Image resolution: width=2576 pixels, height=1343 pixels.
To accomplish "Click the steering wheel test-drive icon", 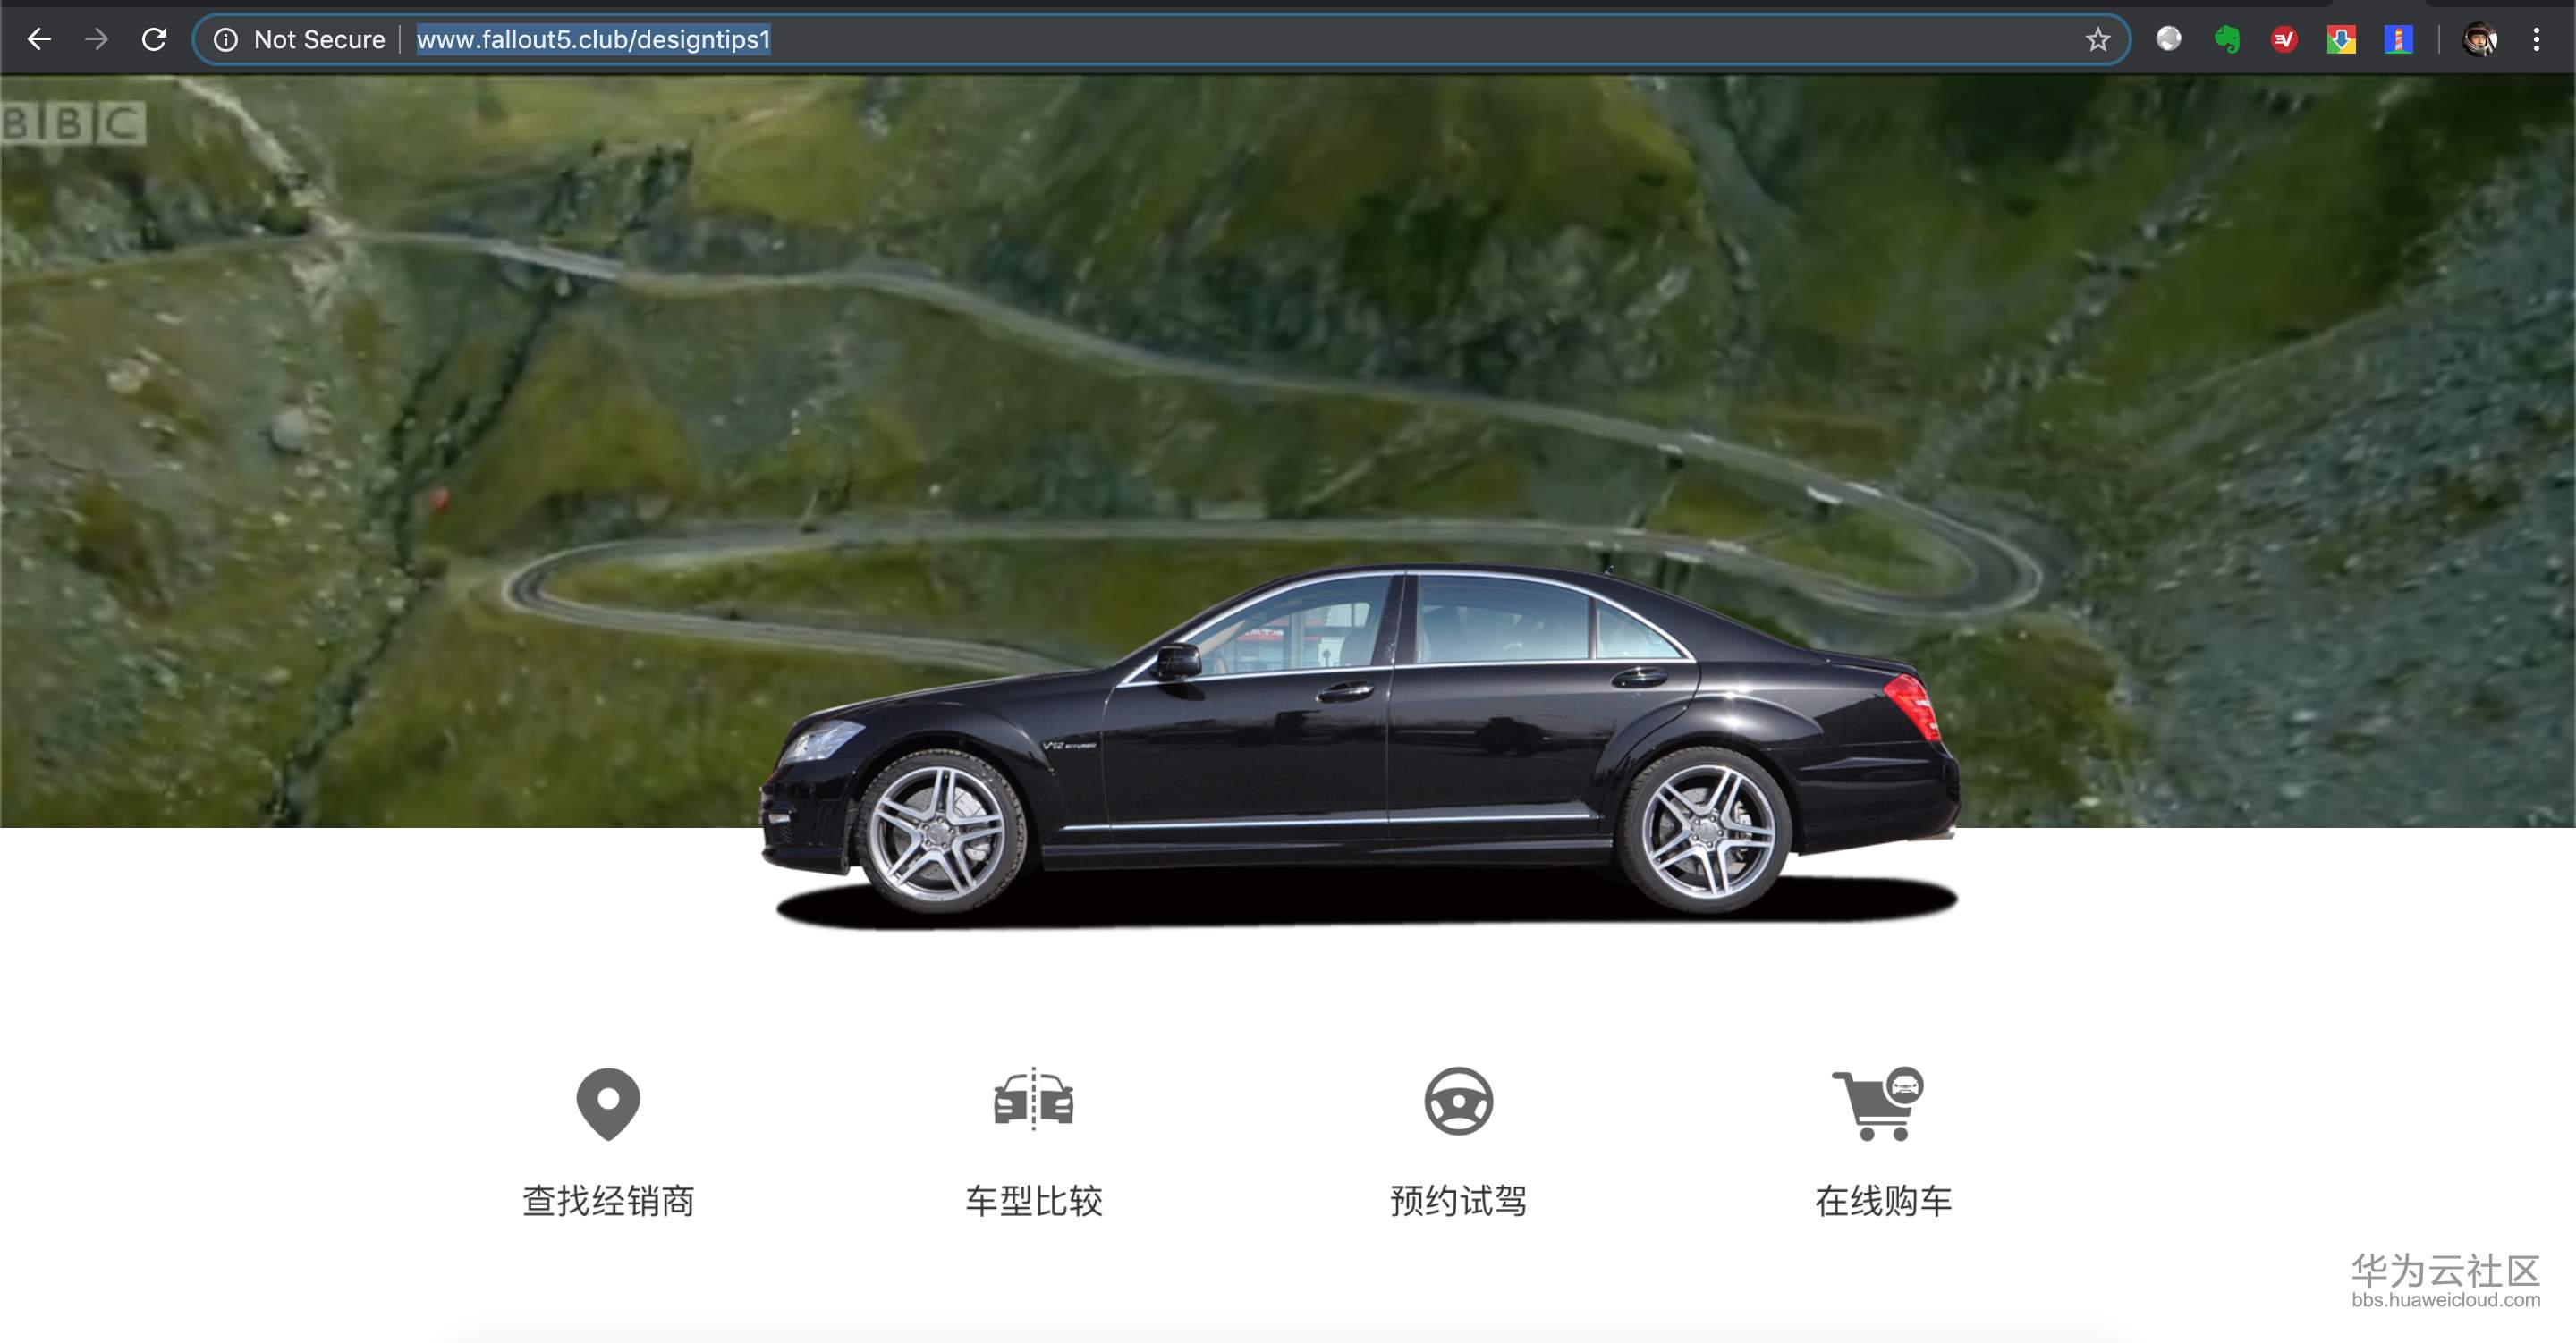I will point(1458,1101).
